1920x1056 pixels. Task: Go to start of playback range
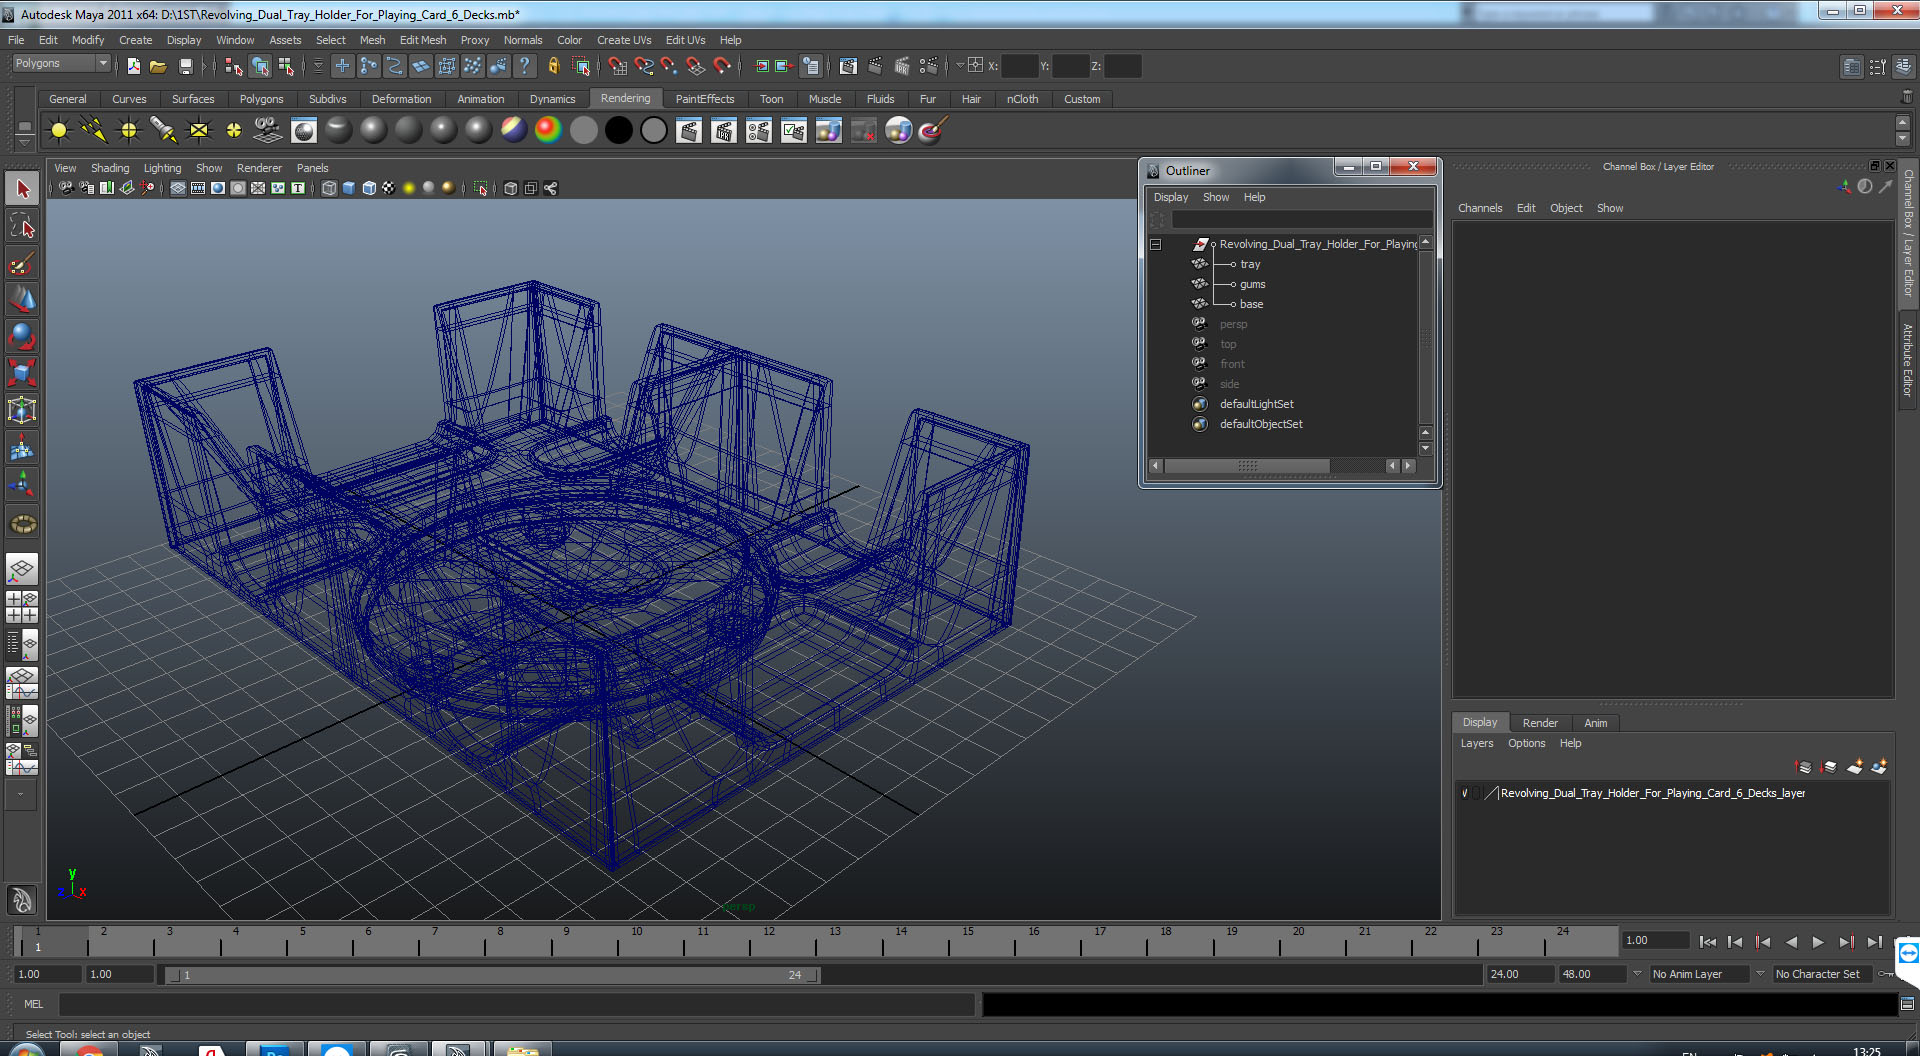[1708, 942]
